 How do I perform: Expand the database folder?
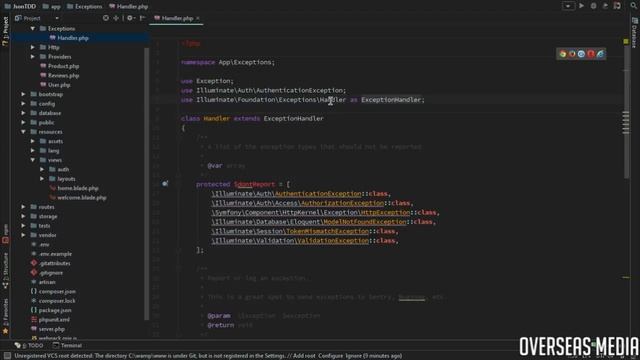click(23, 113)
